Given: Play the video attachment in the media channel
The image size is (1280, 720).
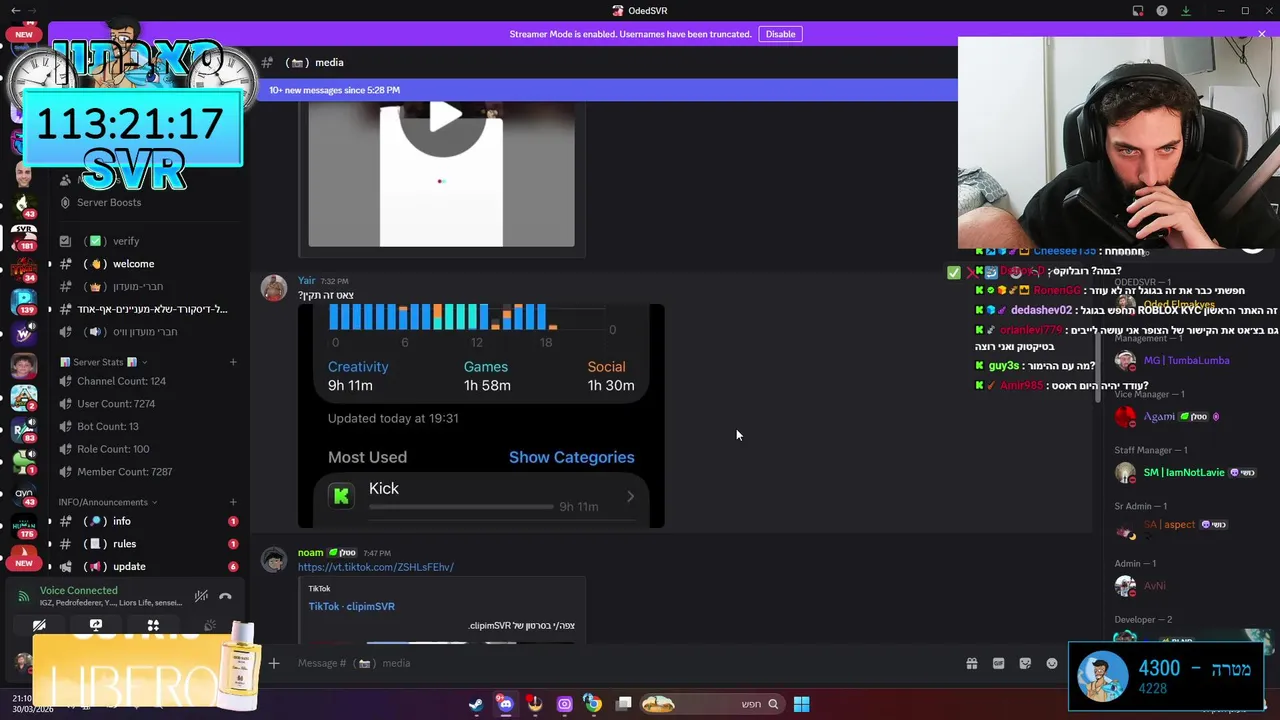Looking at the screenshot, I should (443, 118).
